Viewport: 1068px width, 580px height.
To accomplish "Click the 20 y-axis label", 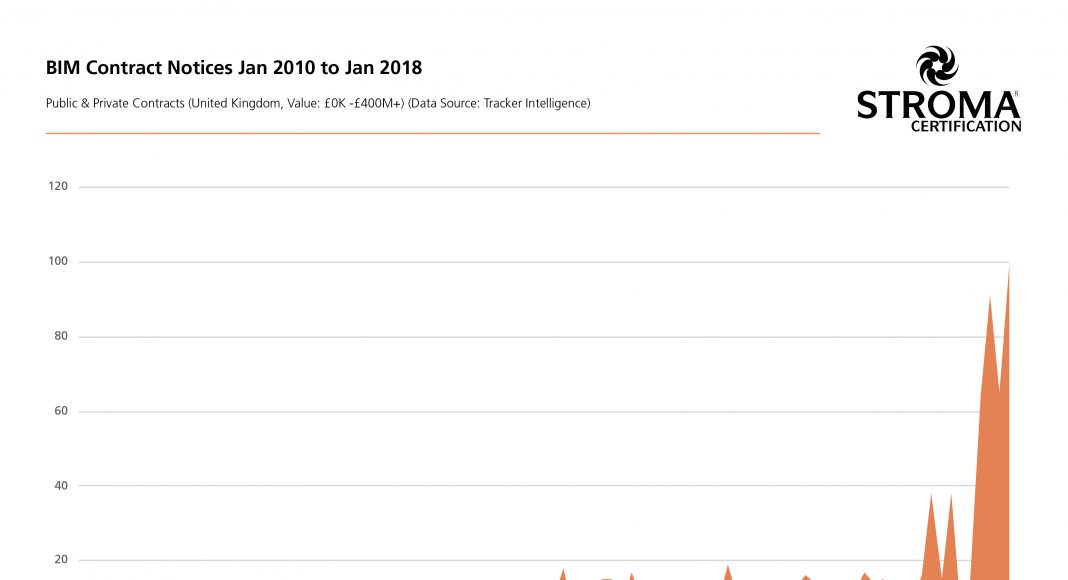I will pyautogui.click(x=61, y=560).
